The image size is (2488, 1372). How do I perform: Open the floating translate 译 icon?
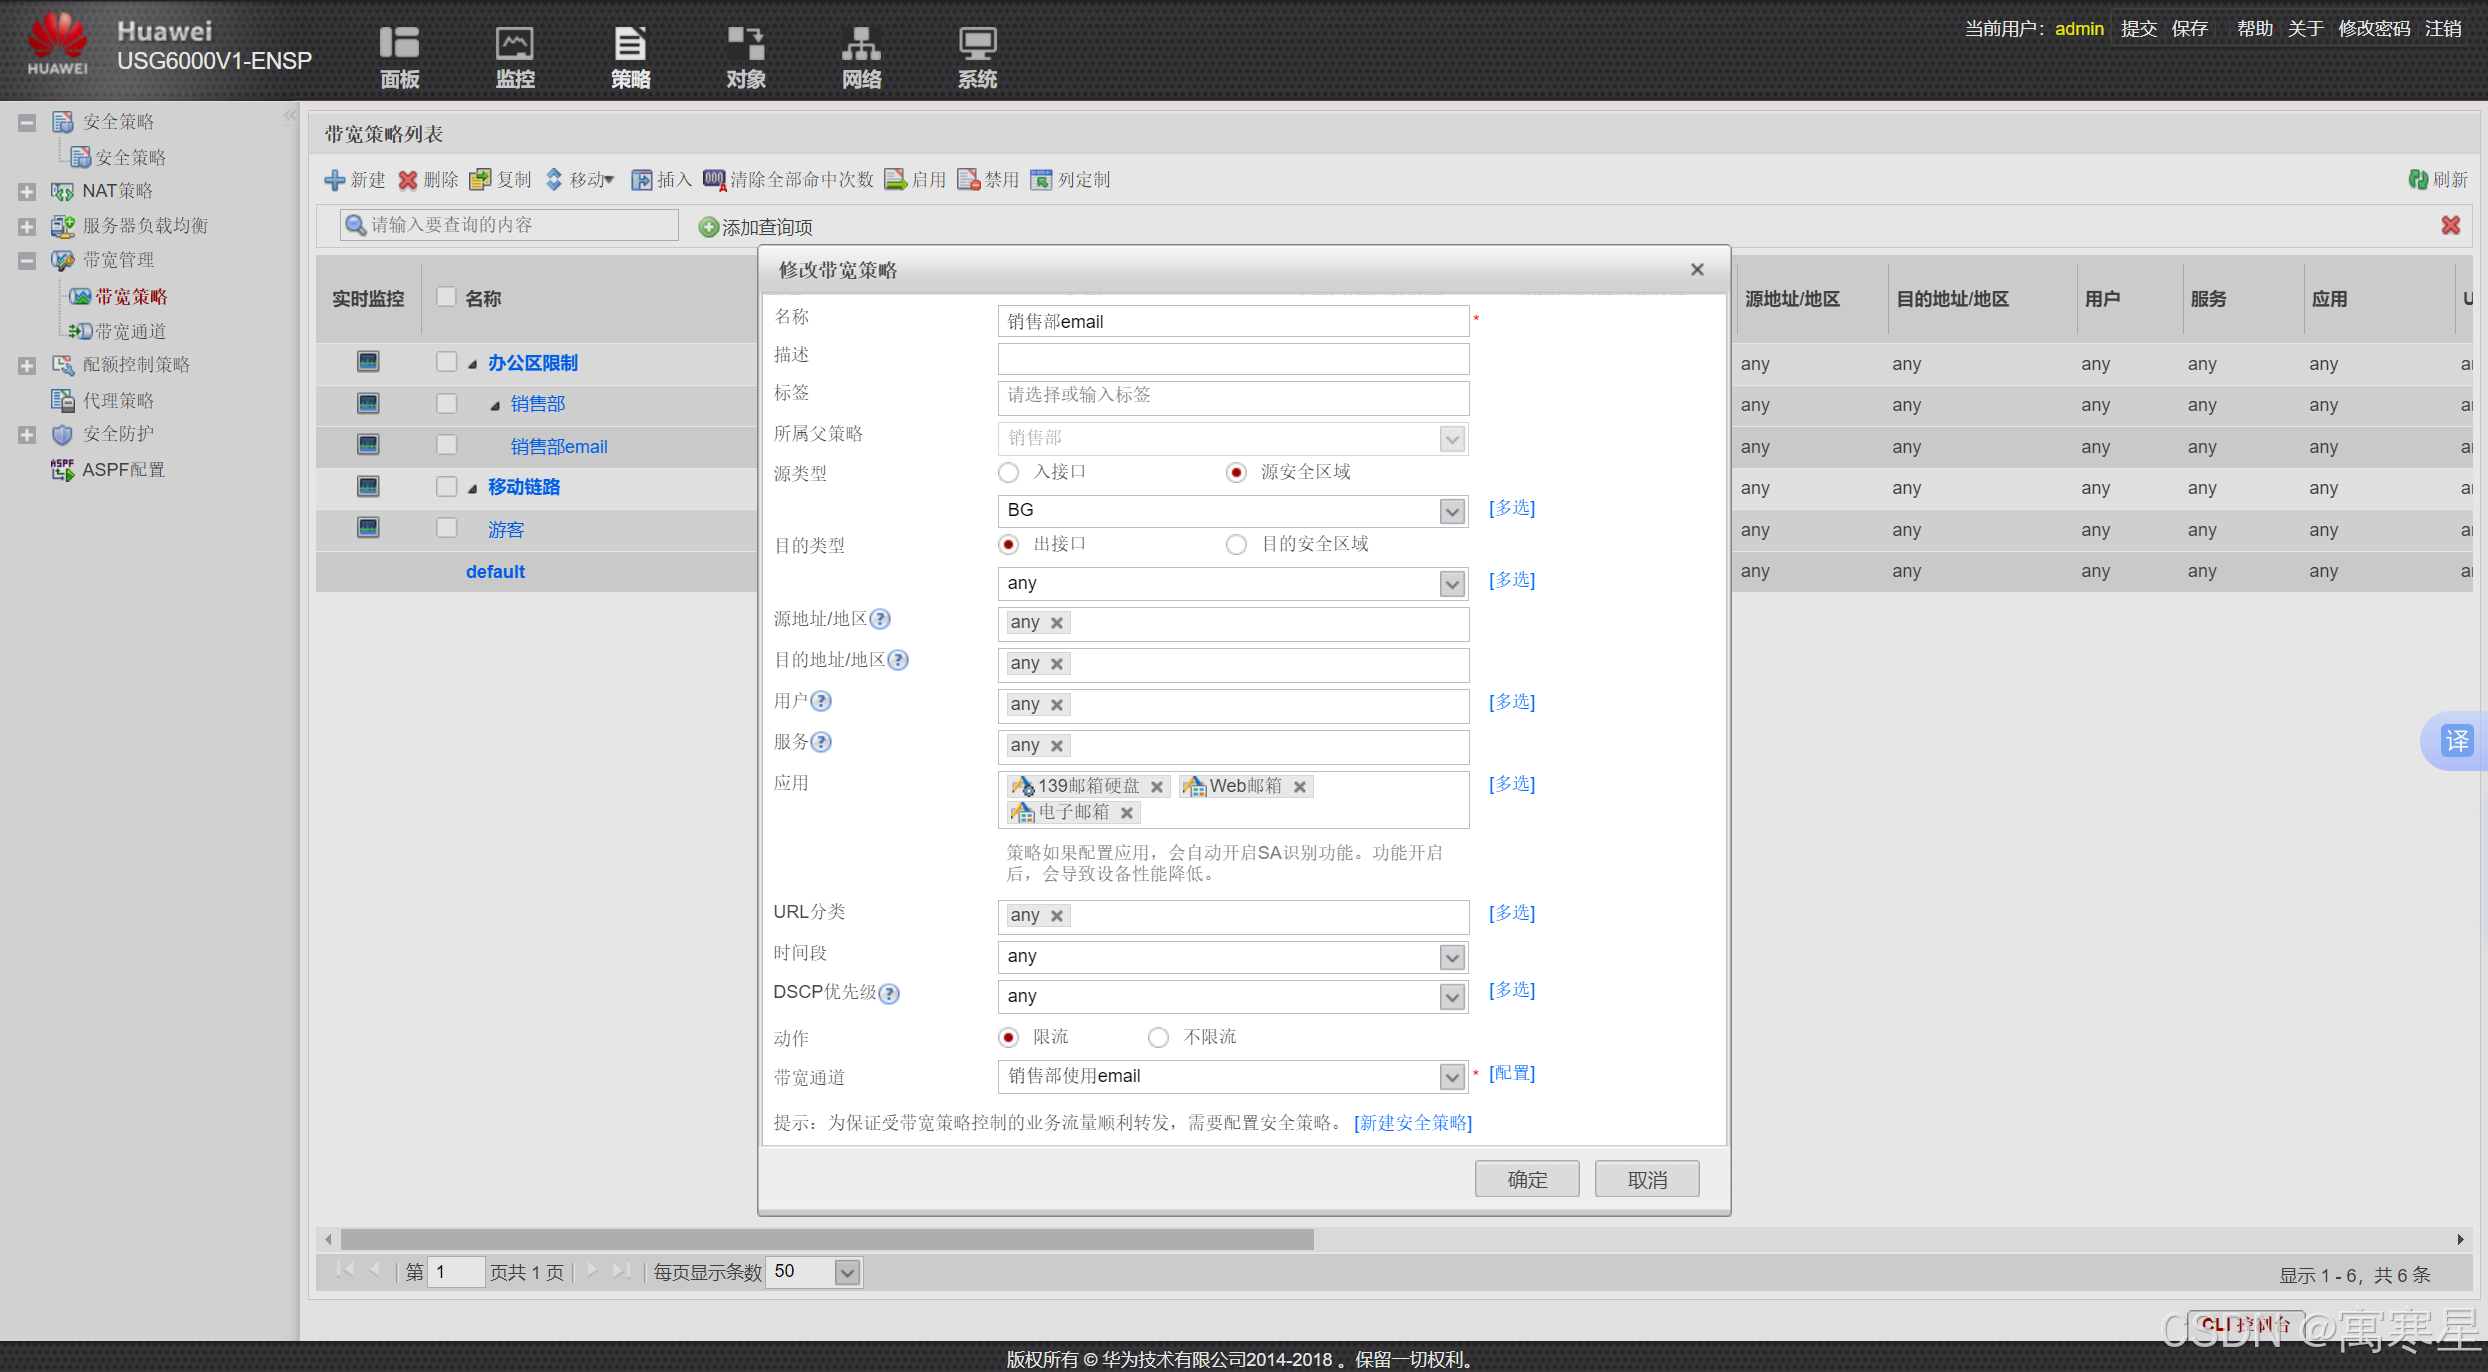pyautogui.click(x=2457, y=741)
